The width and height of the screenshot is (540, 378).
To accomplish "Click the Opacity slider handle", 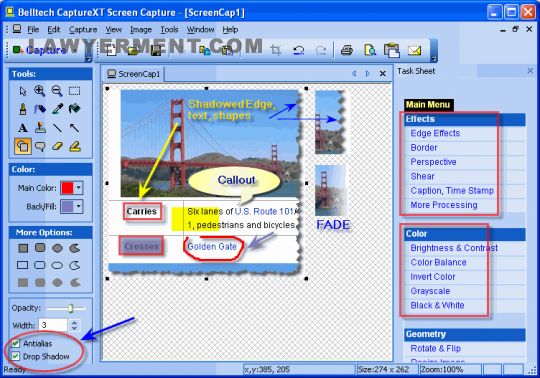I will (71, 308).
